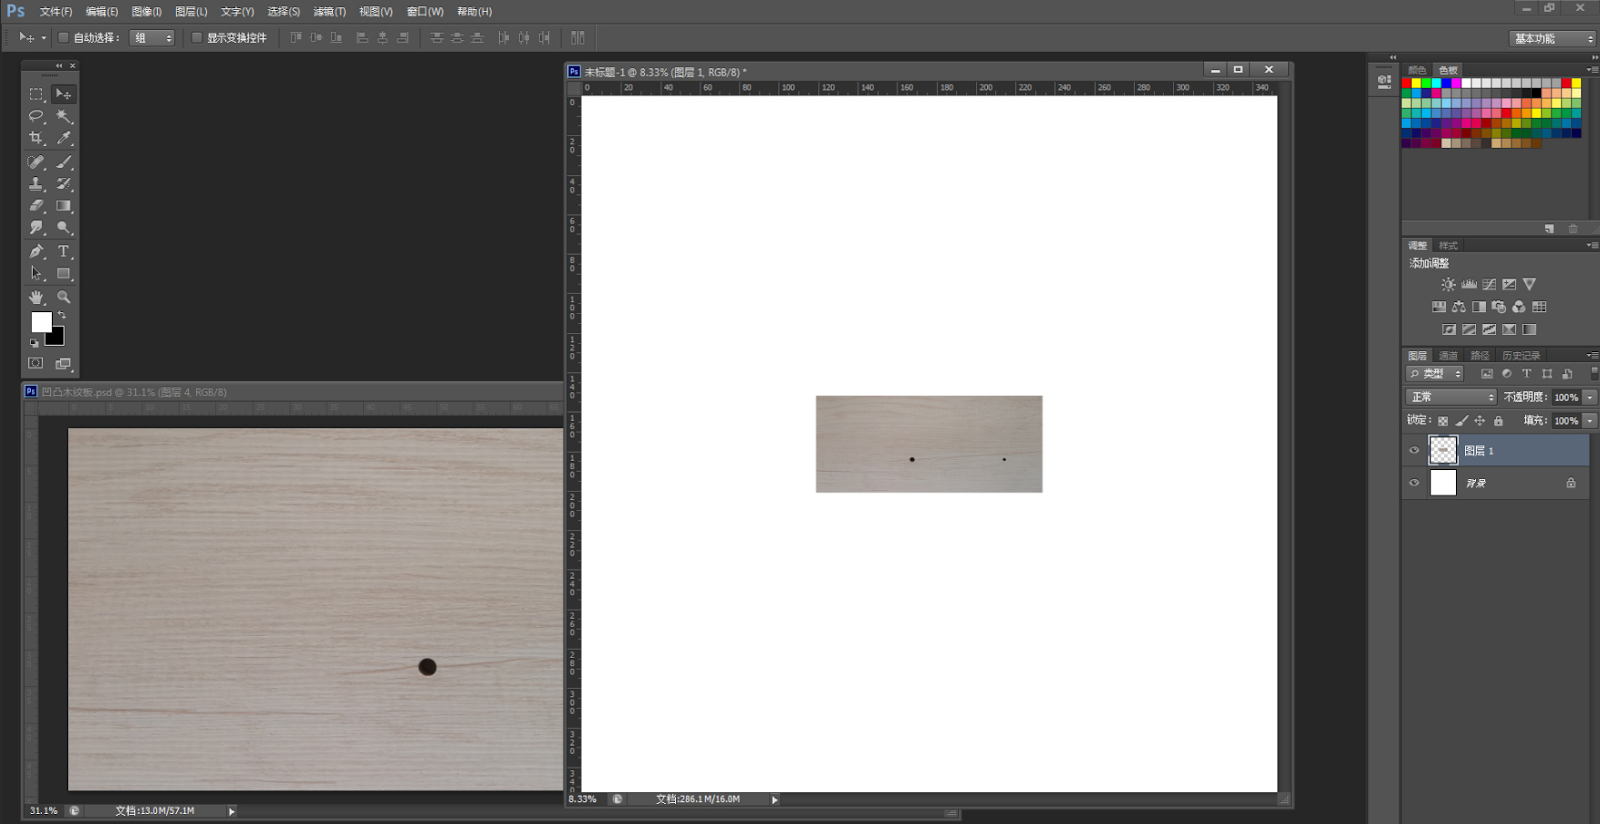Click the Brightness/Contrast adjustment icon
1600x824 pixels.
pos(1448,285)
